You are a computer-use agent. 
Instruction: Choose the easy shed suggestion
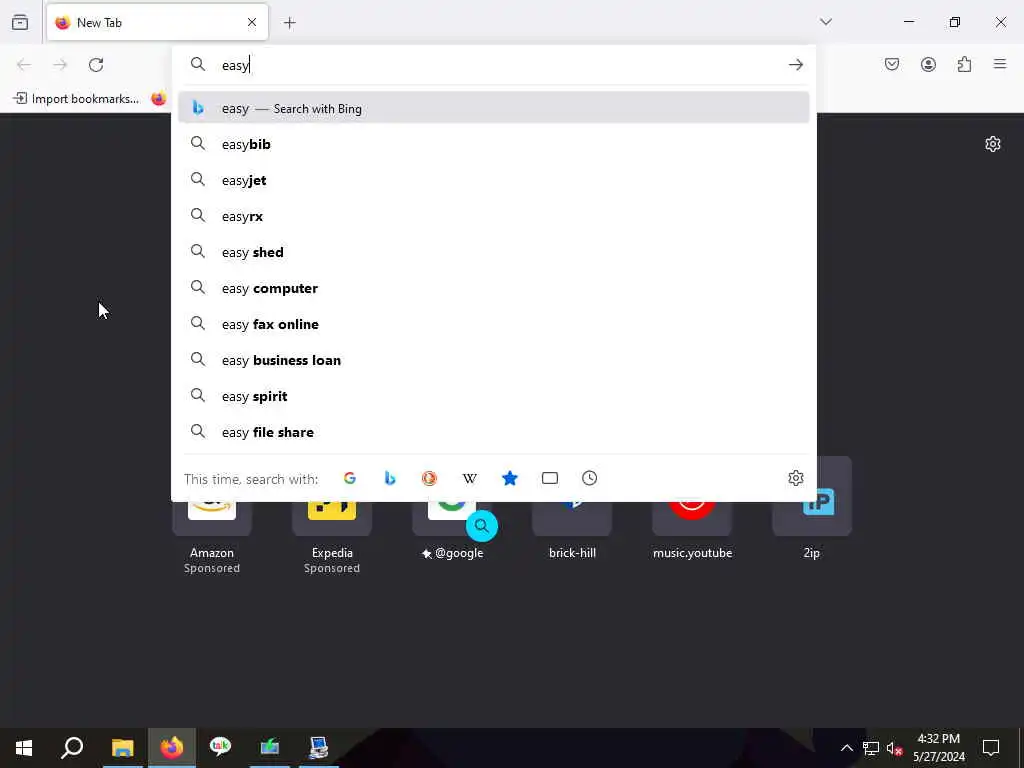(x=494, y=252)
